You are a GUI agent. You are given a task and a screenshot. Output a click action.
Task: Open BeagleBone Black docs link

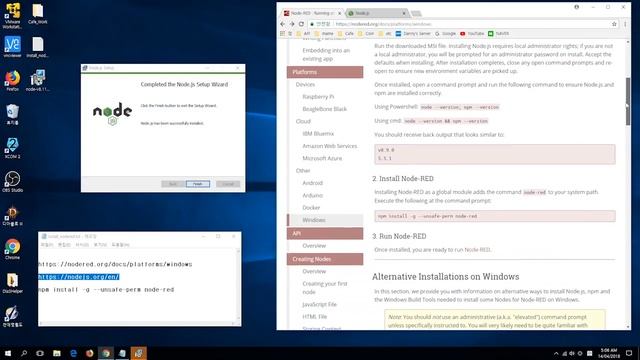(324, 109)
